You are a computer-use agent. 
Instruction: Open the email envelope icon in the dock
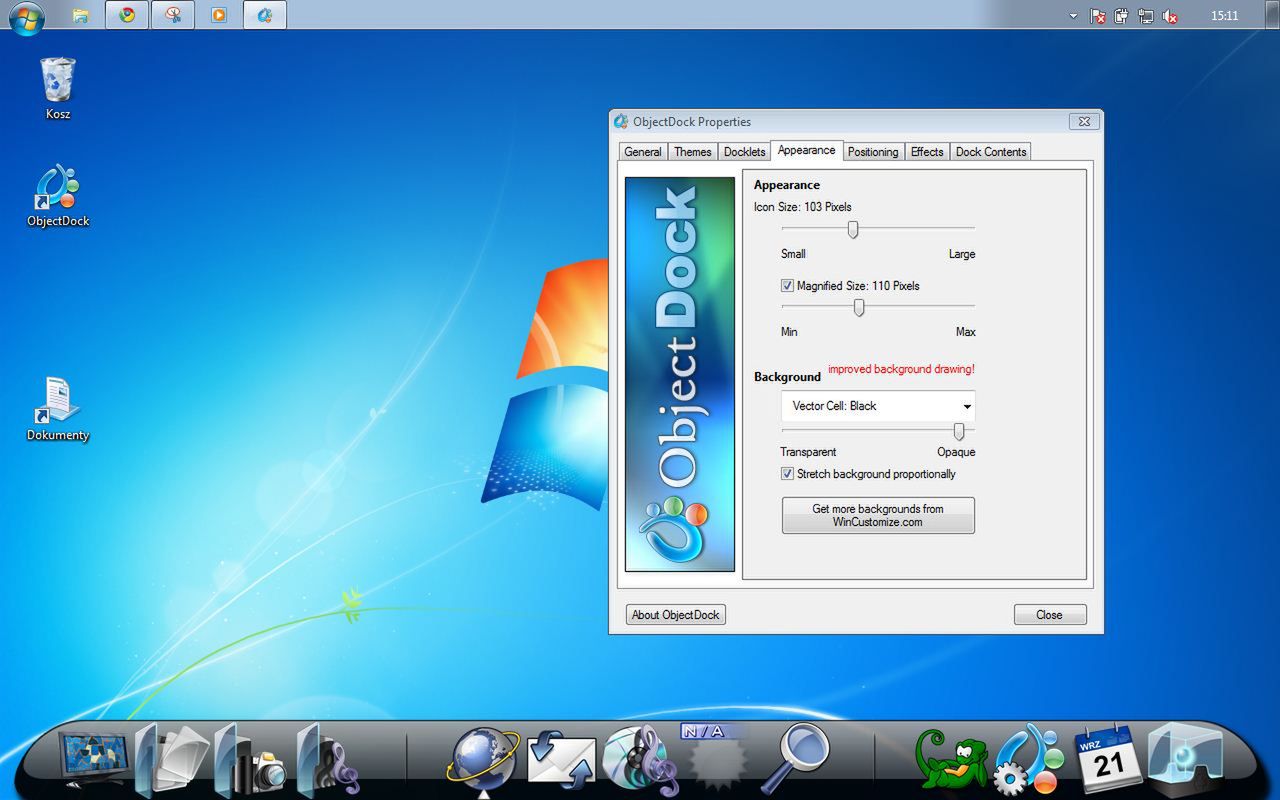tap(561, 762)
